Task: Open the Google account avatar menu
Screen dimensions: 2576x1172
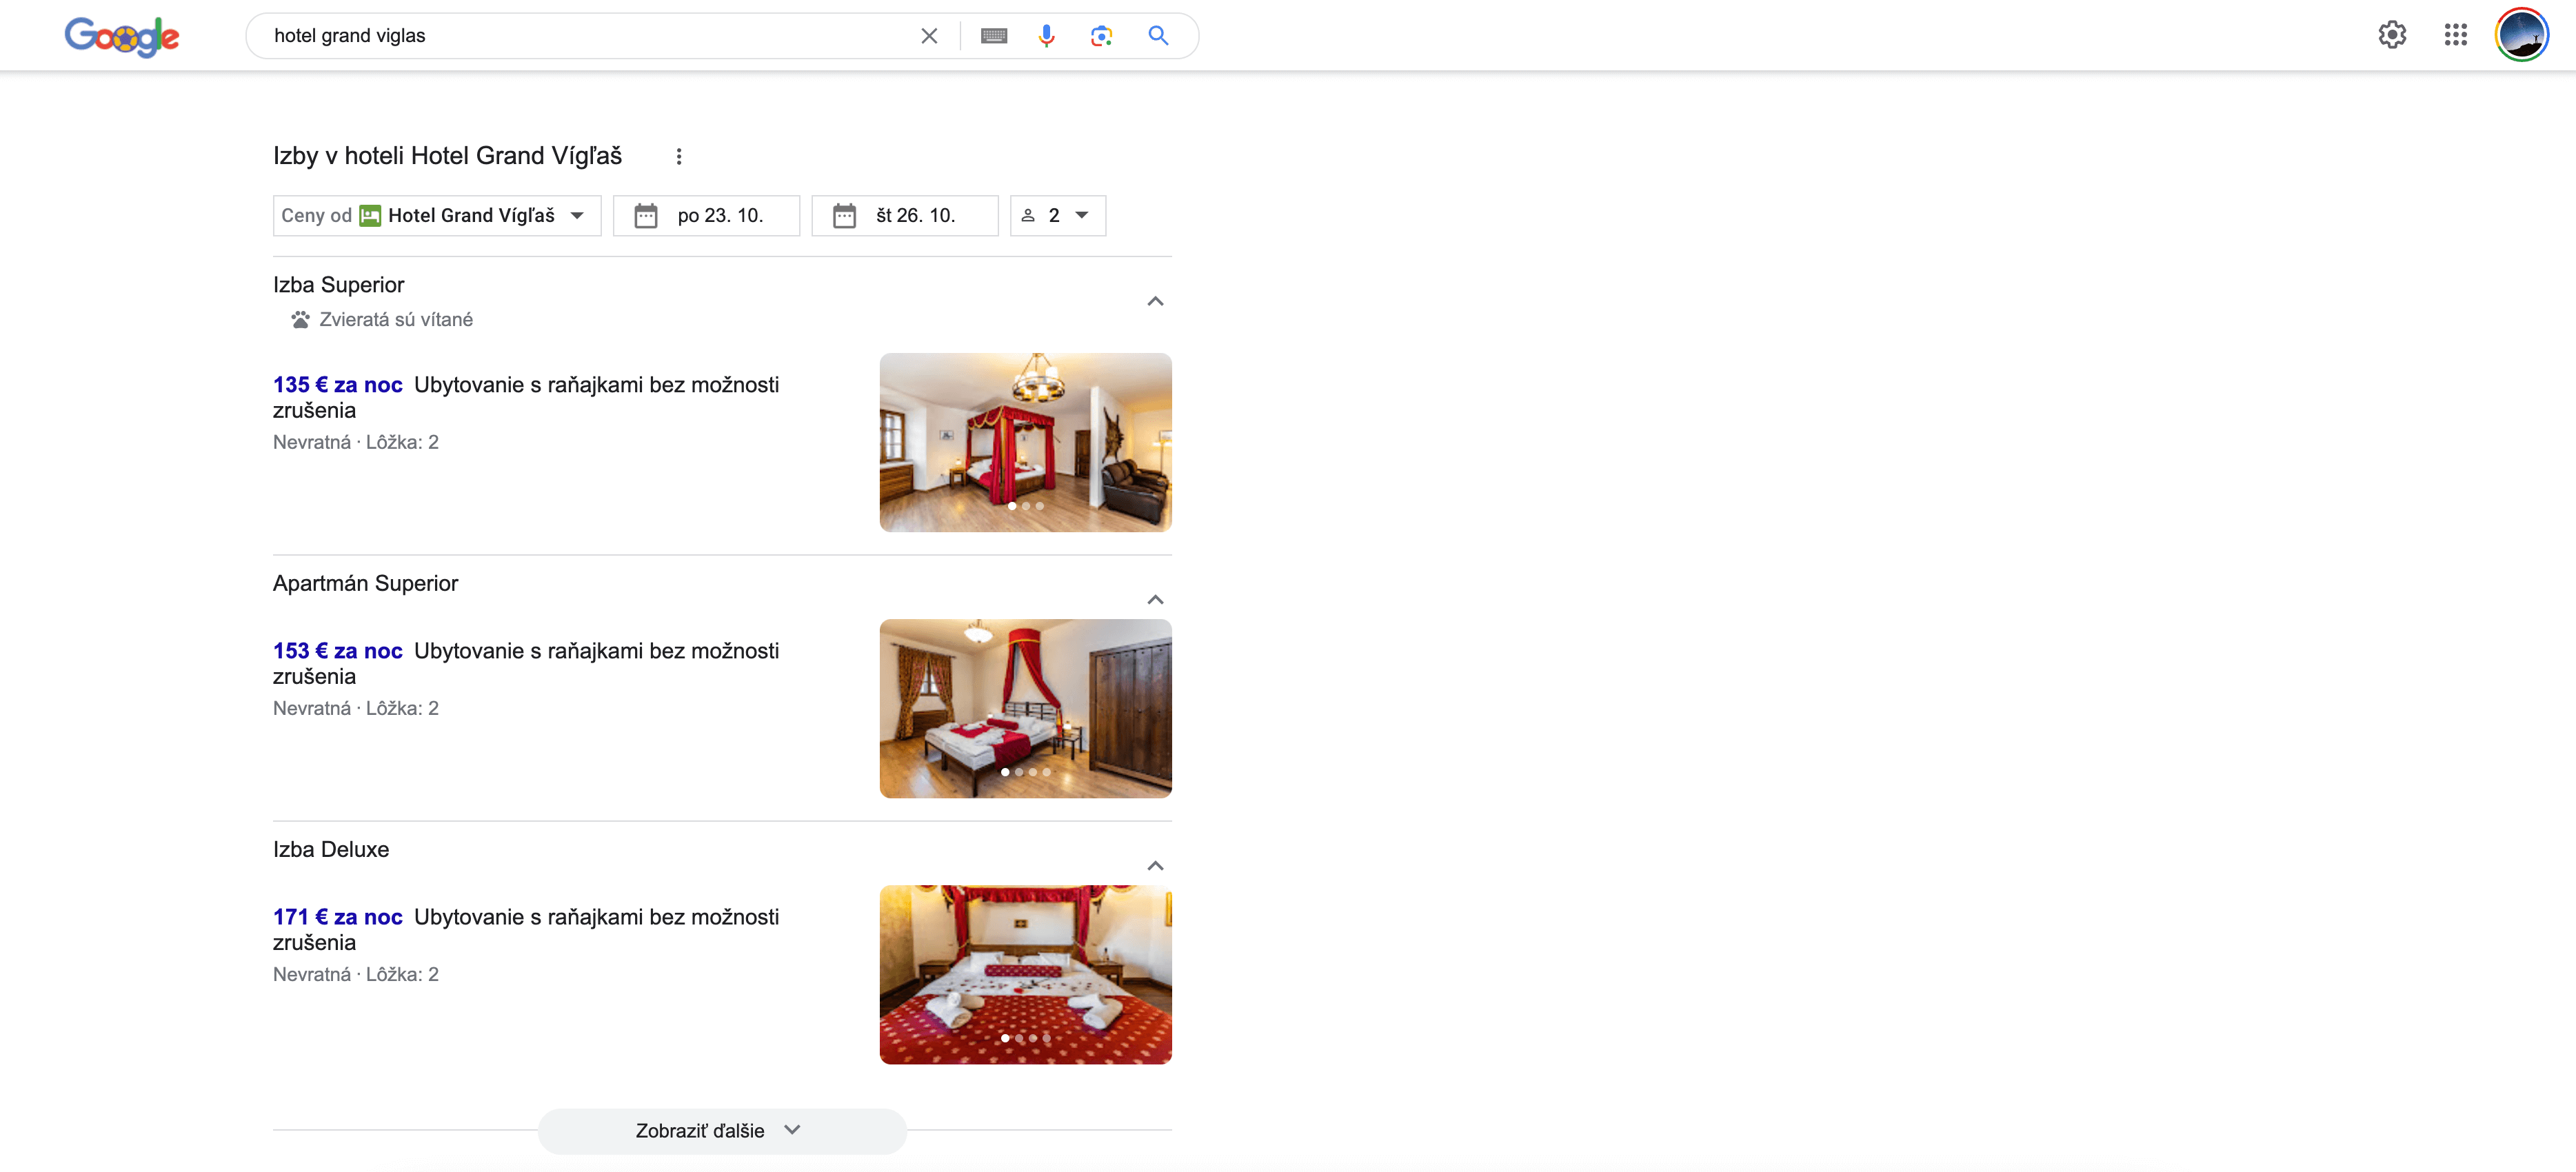Action: pyautogui.click(x=2521, y=35)
